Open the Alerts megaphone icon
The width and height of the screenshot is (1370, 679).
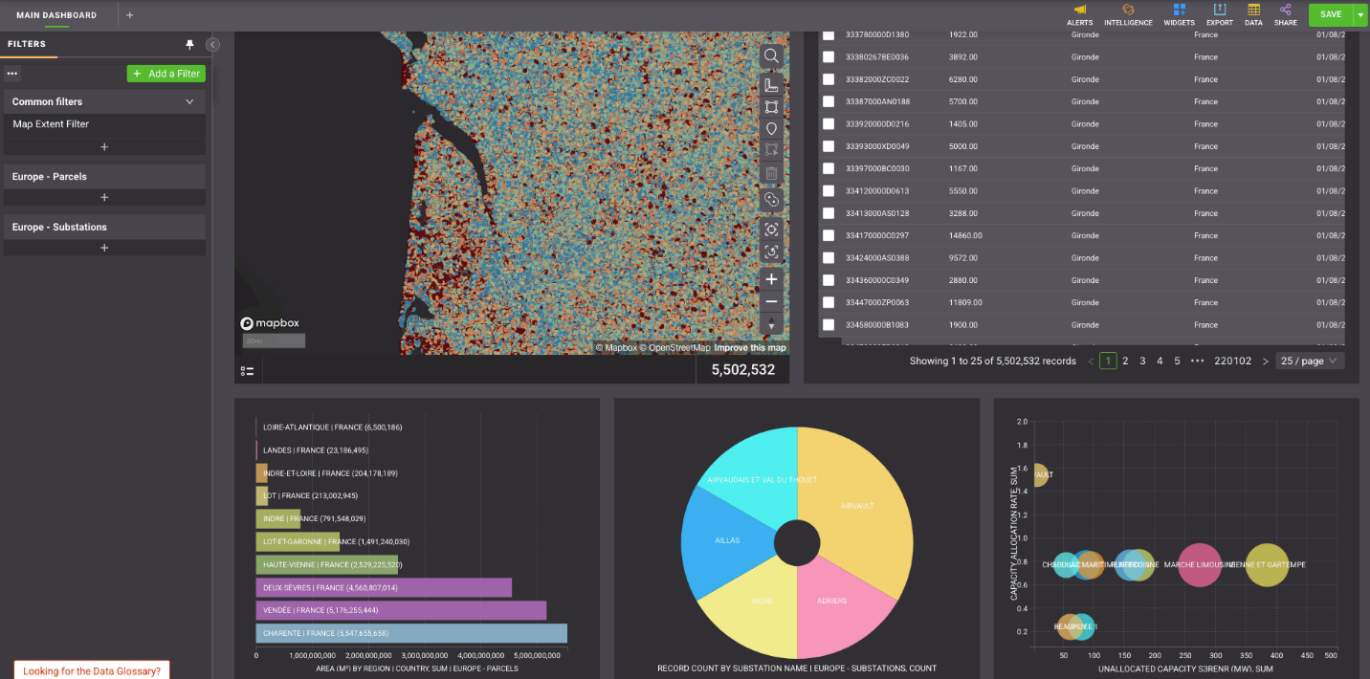1080,15
